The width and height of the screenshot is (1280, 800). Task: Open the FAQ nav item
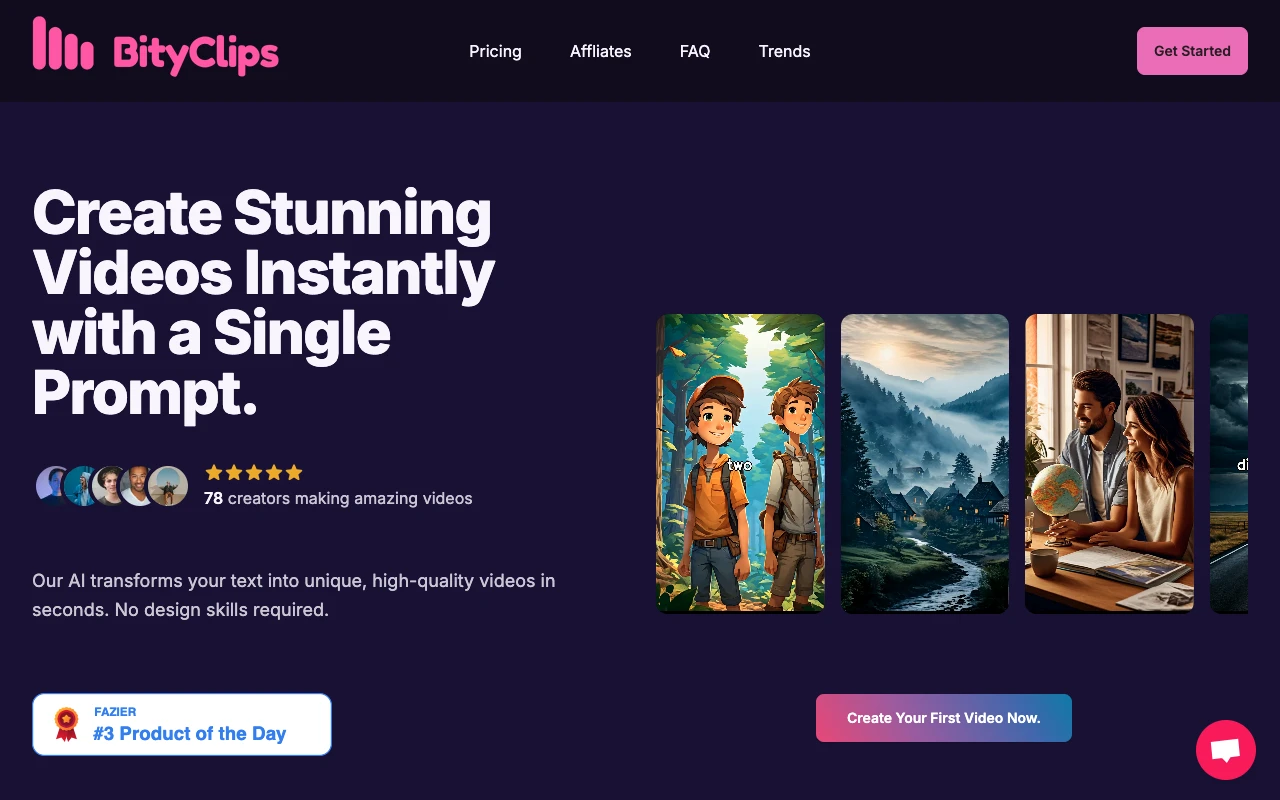coord(695,51)
